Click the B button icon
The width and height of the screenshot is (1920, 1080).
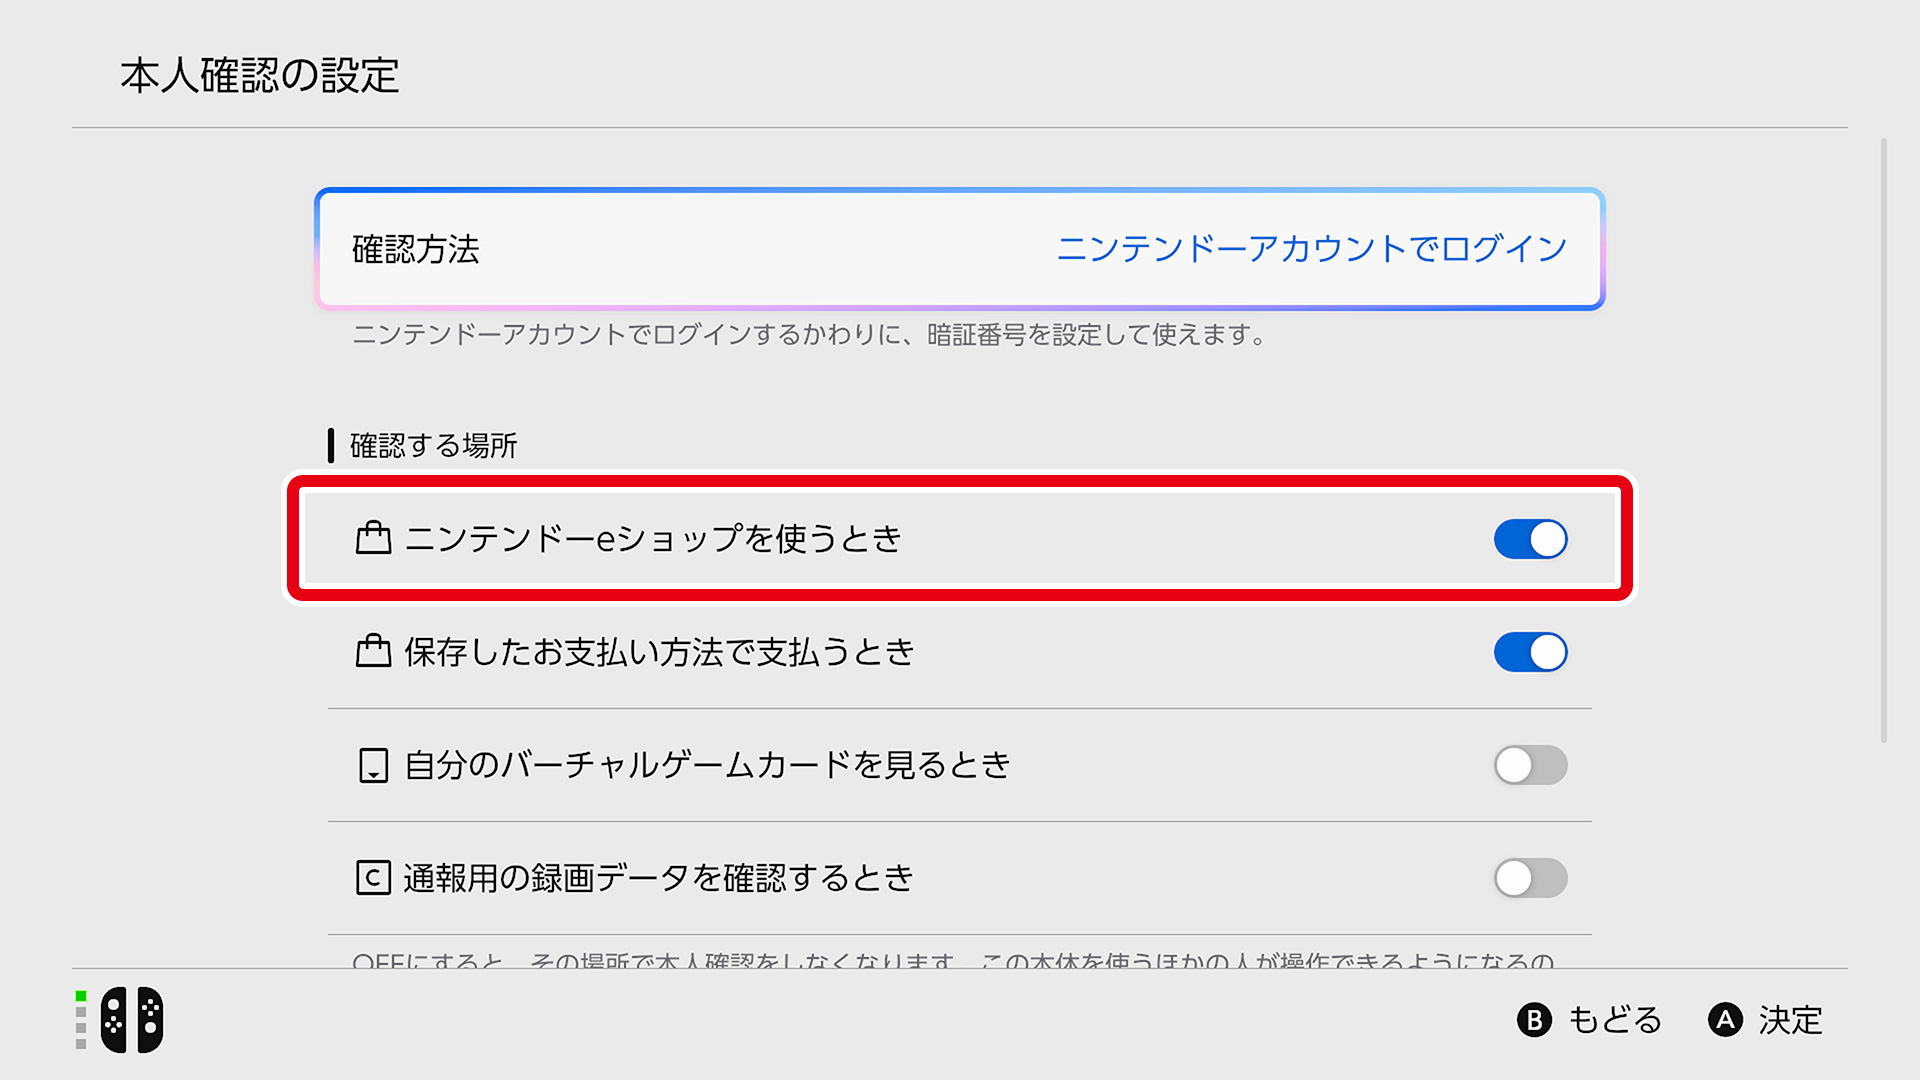[x=1534, y=1020]
